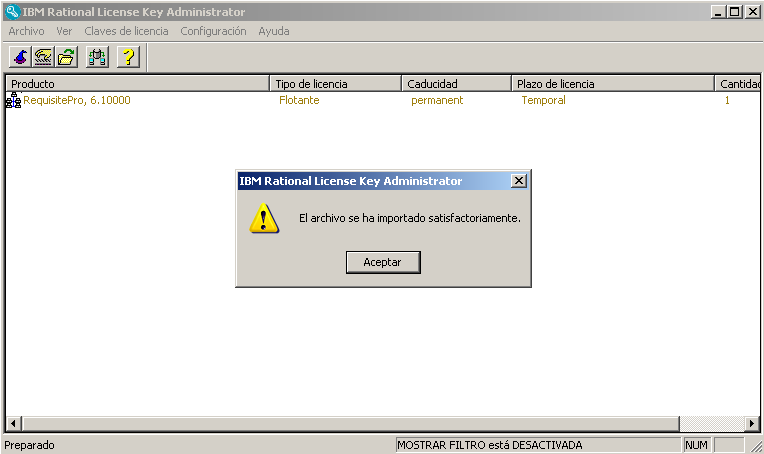Minimize the main License Key Administrator window

click(x=718, y=12)
